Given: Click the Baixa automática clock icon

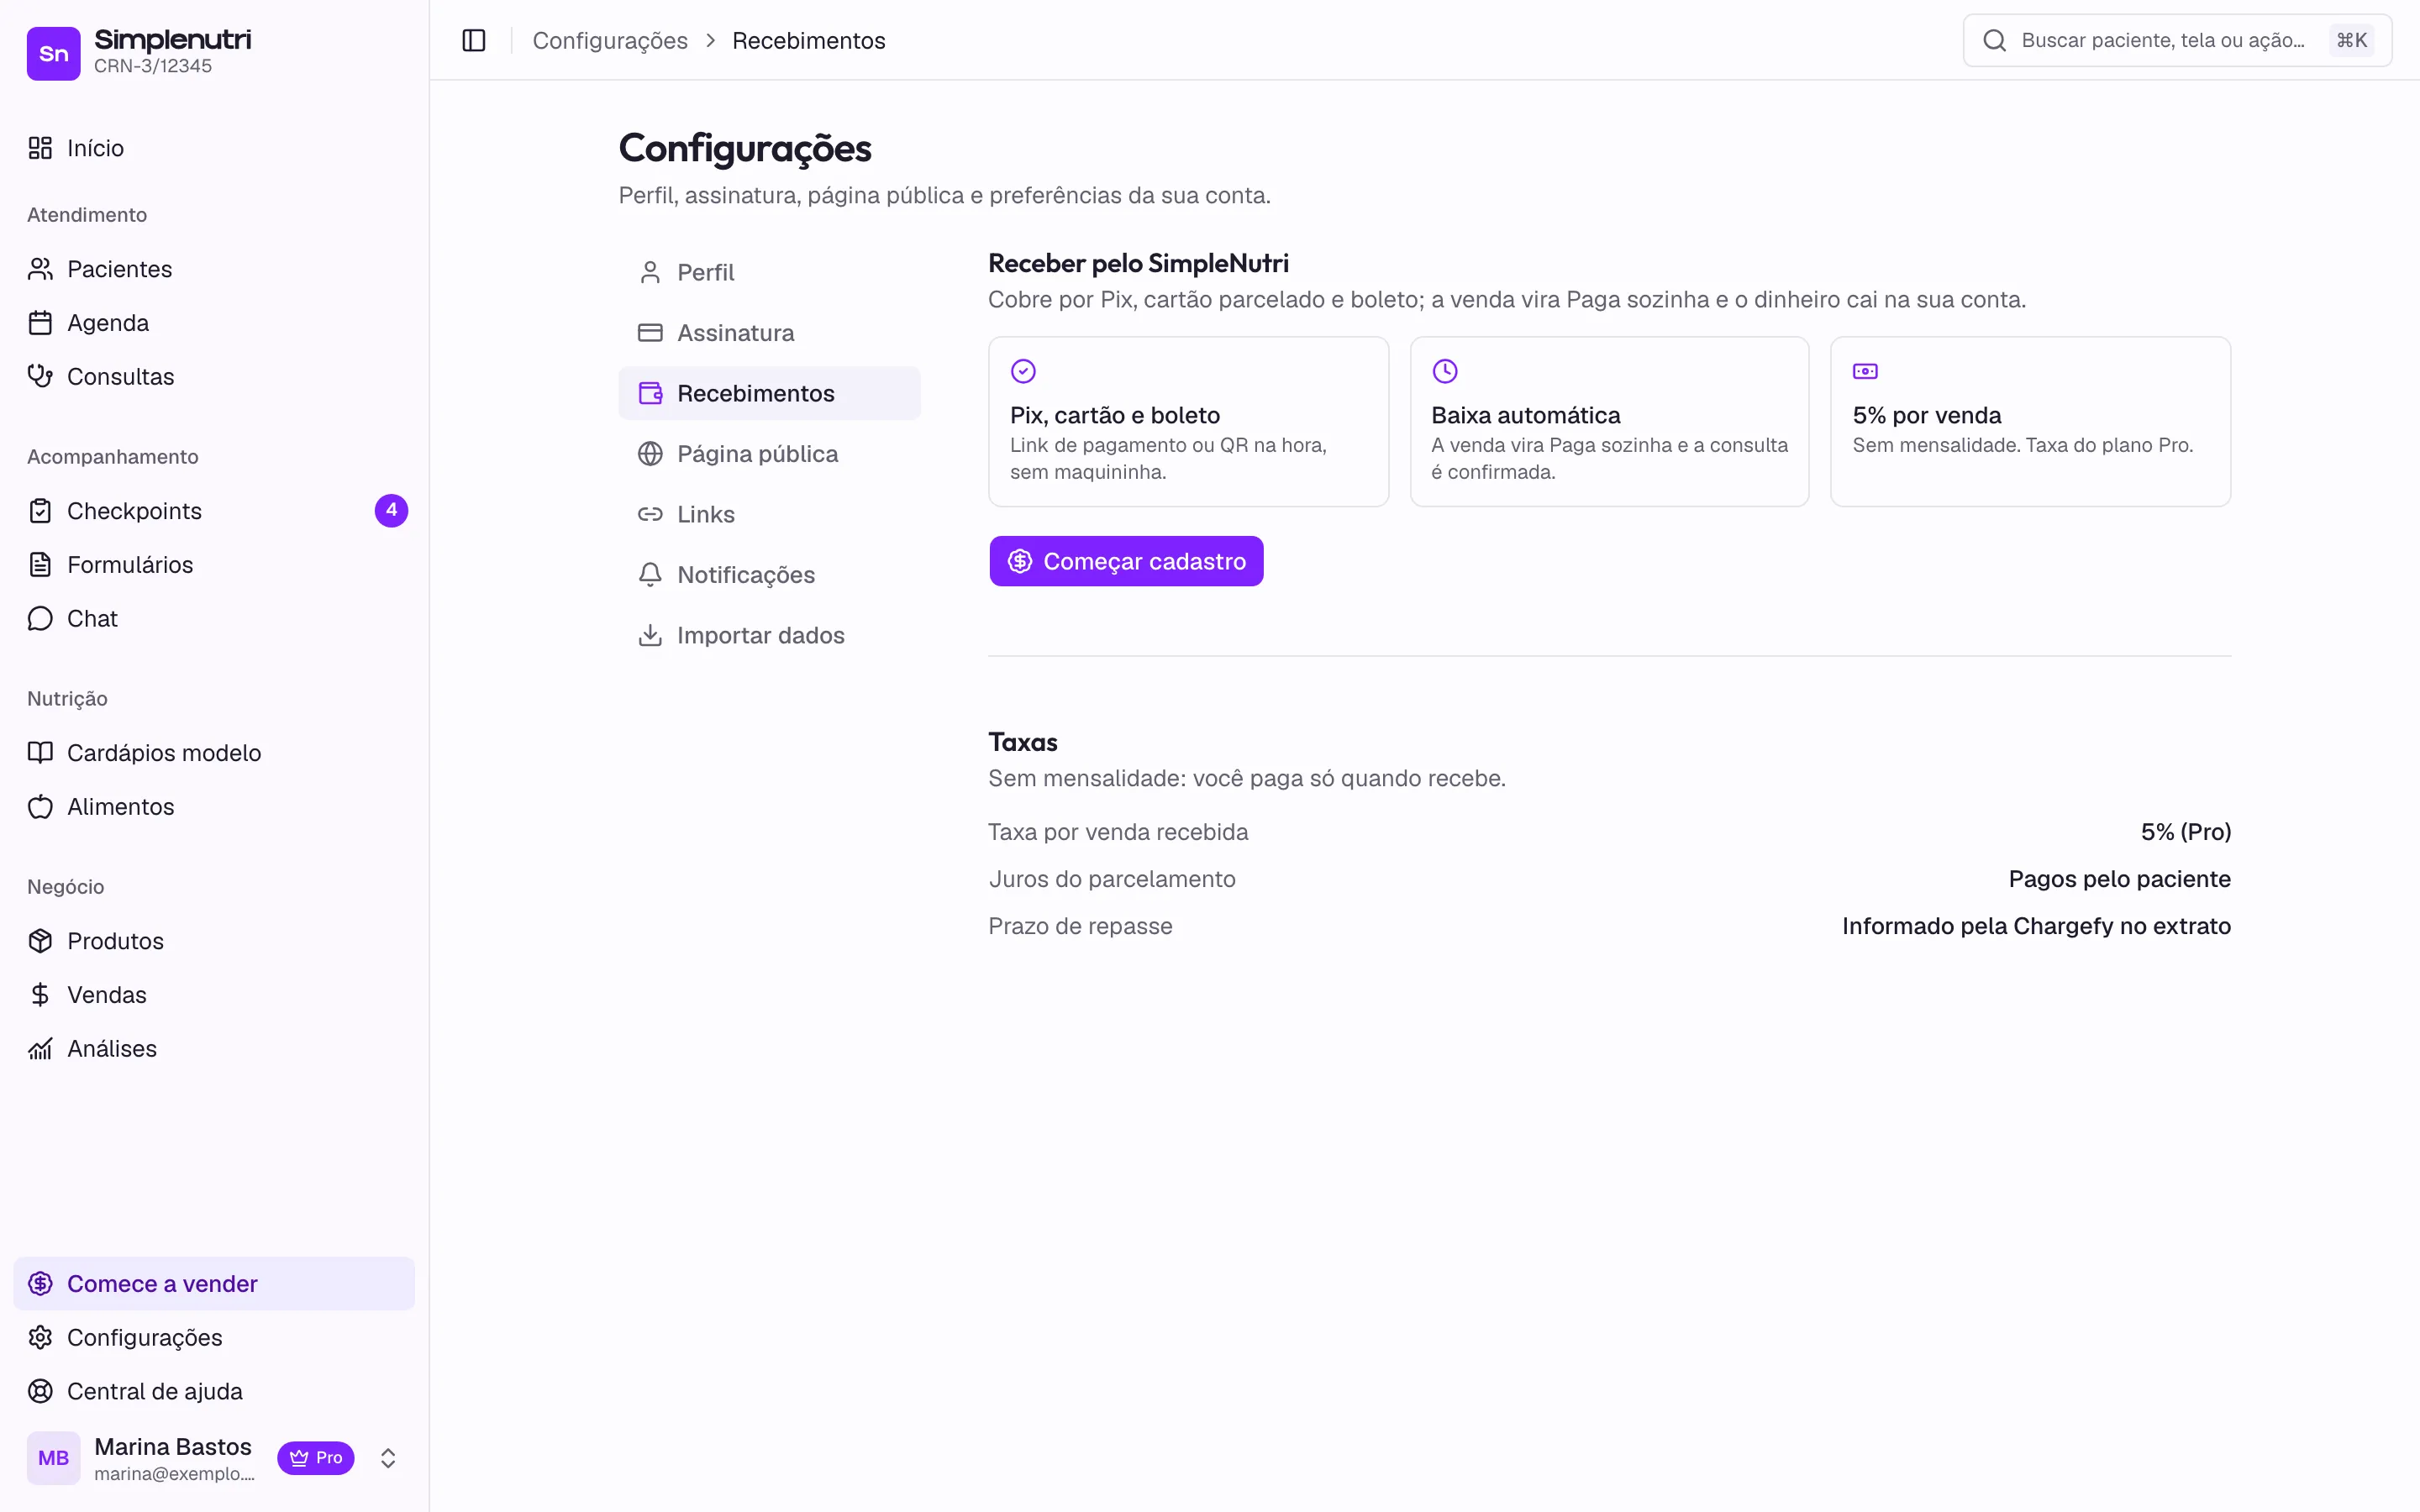Looking at the screenshot, I should 1444,371.
